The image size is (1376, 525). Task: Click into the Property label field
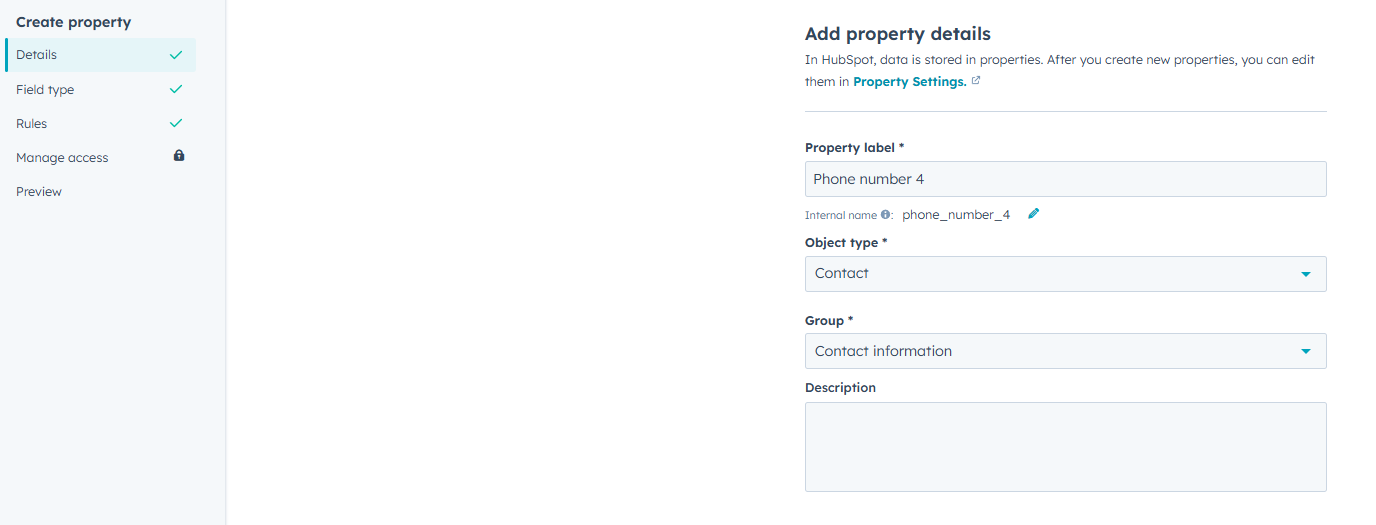pyautogui.click(x=1065, y=179)
